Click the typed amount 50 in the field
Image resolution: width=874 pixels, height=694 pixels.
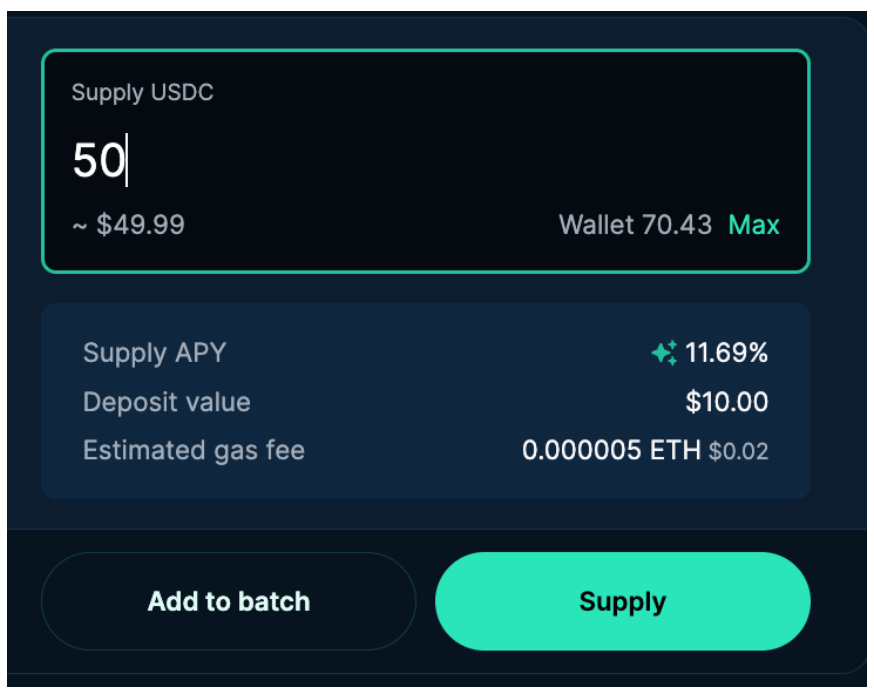pyautogui.click(x=97, y=161)
